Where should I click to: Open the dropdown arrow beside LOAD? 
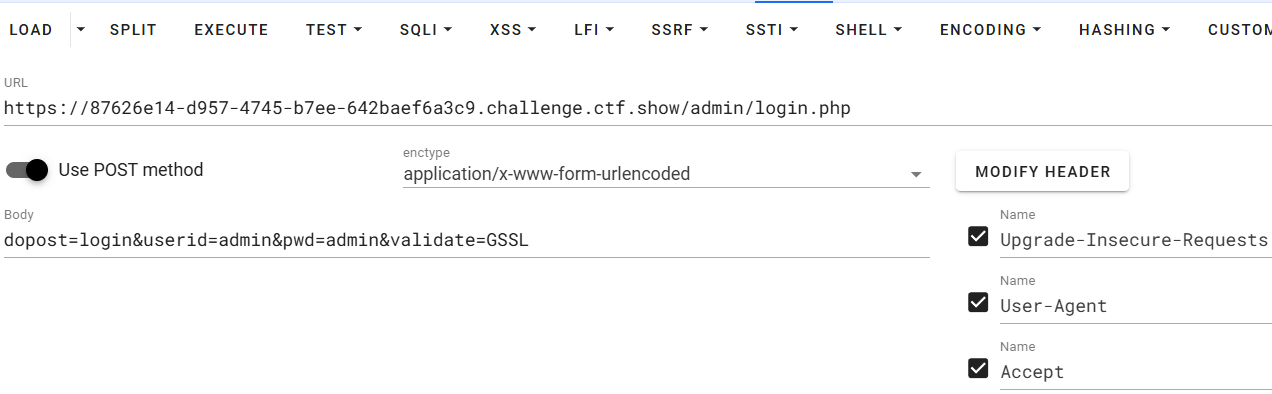tap(81, 30)
